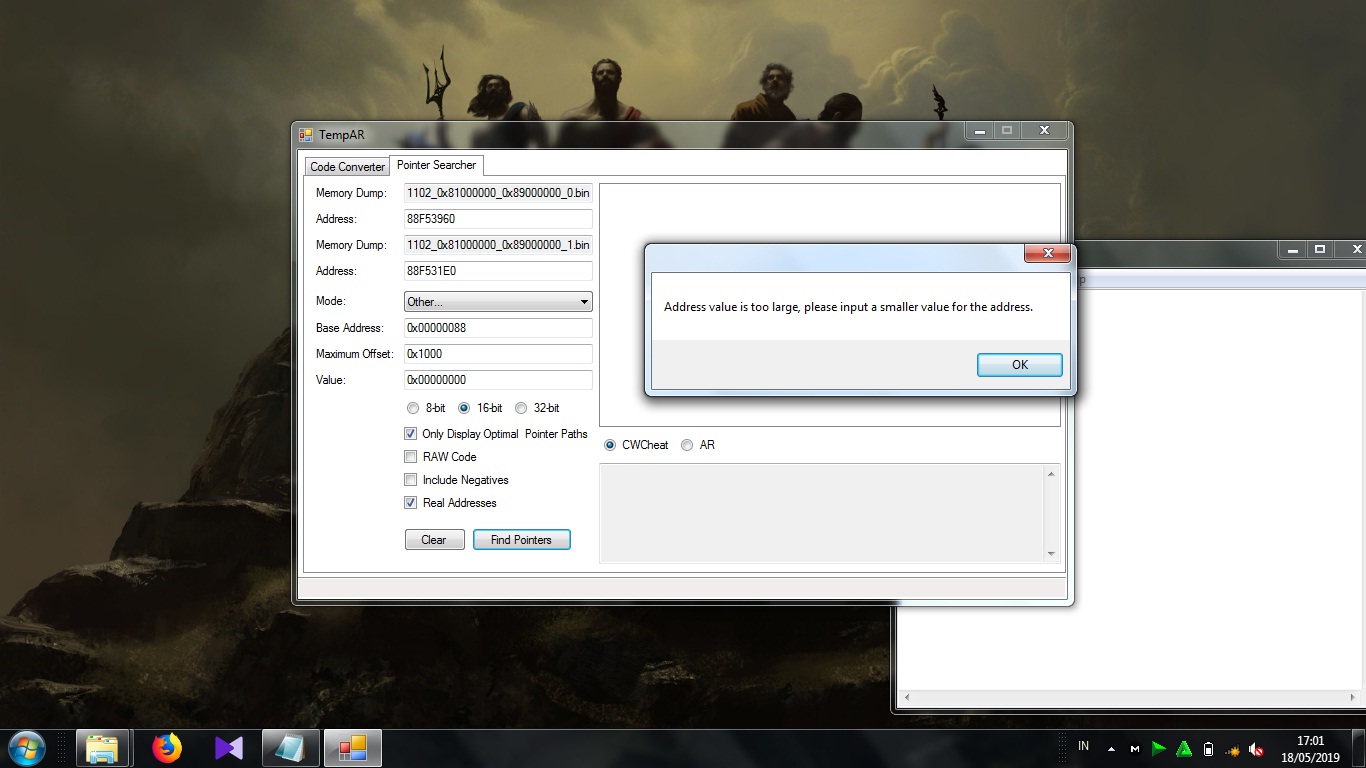Click OK in the address error dialog
This screenshot has height=768, width=1366.
coord(1019,365)
